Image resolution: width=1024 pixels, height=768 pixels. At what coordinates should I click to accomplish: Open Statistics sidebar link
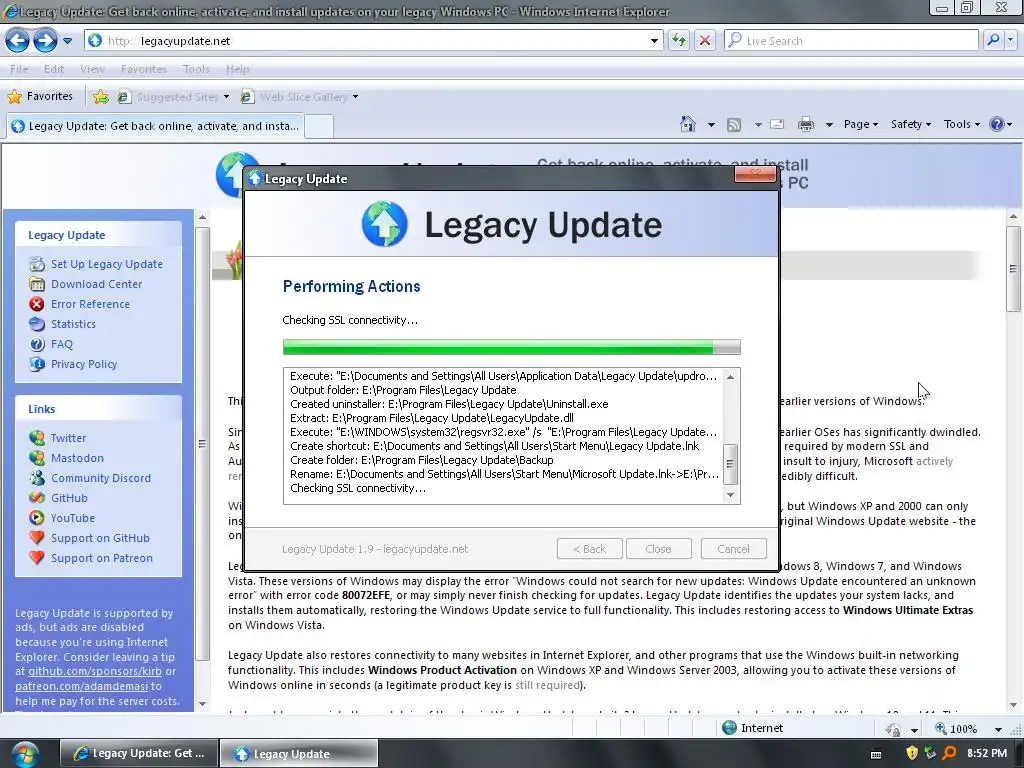[x=73, y=324]
